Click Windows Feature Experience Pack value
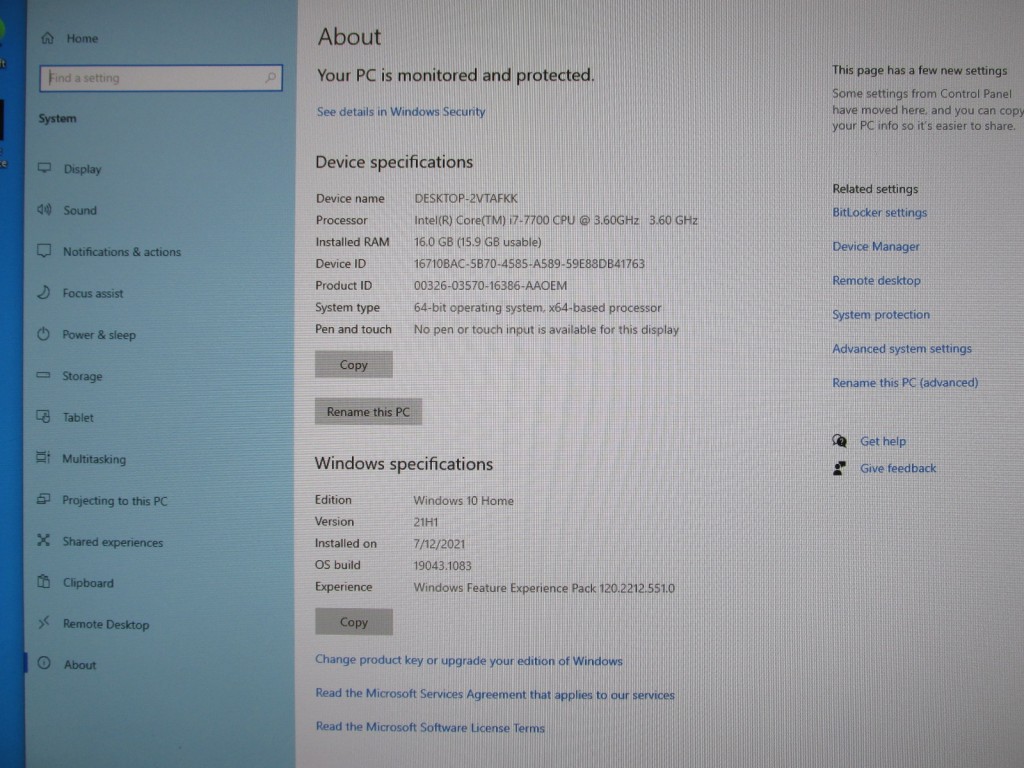This screenshot has width=1024, height=768. tap(544, 588)
